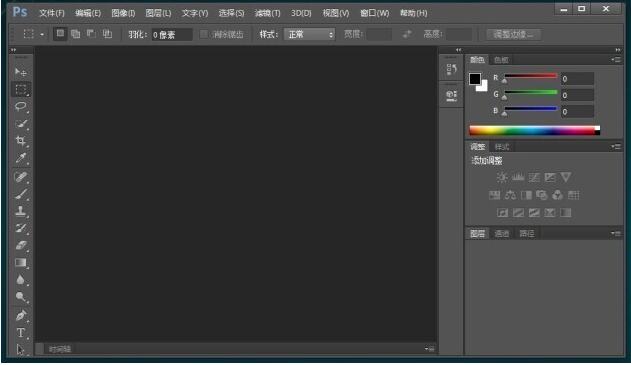
Task: Click the swap width and height icon
Action: coord(407,34)
